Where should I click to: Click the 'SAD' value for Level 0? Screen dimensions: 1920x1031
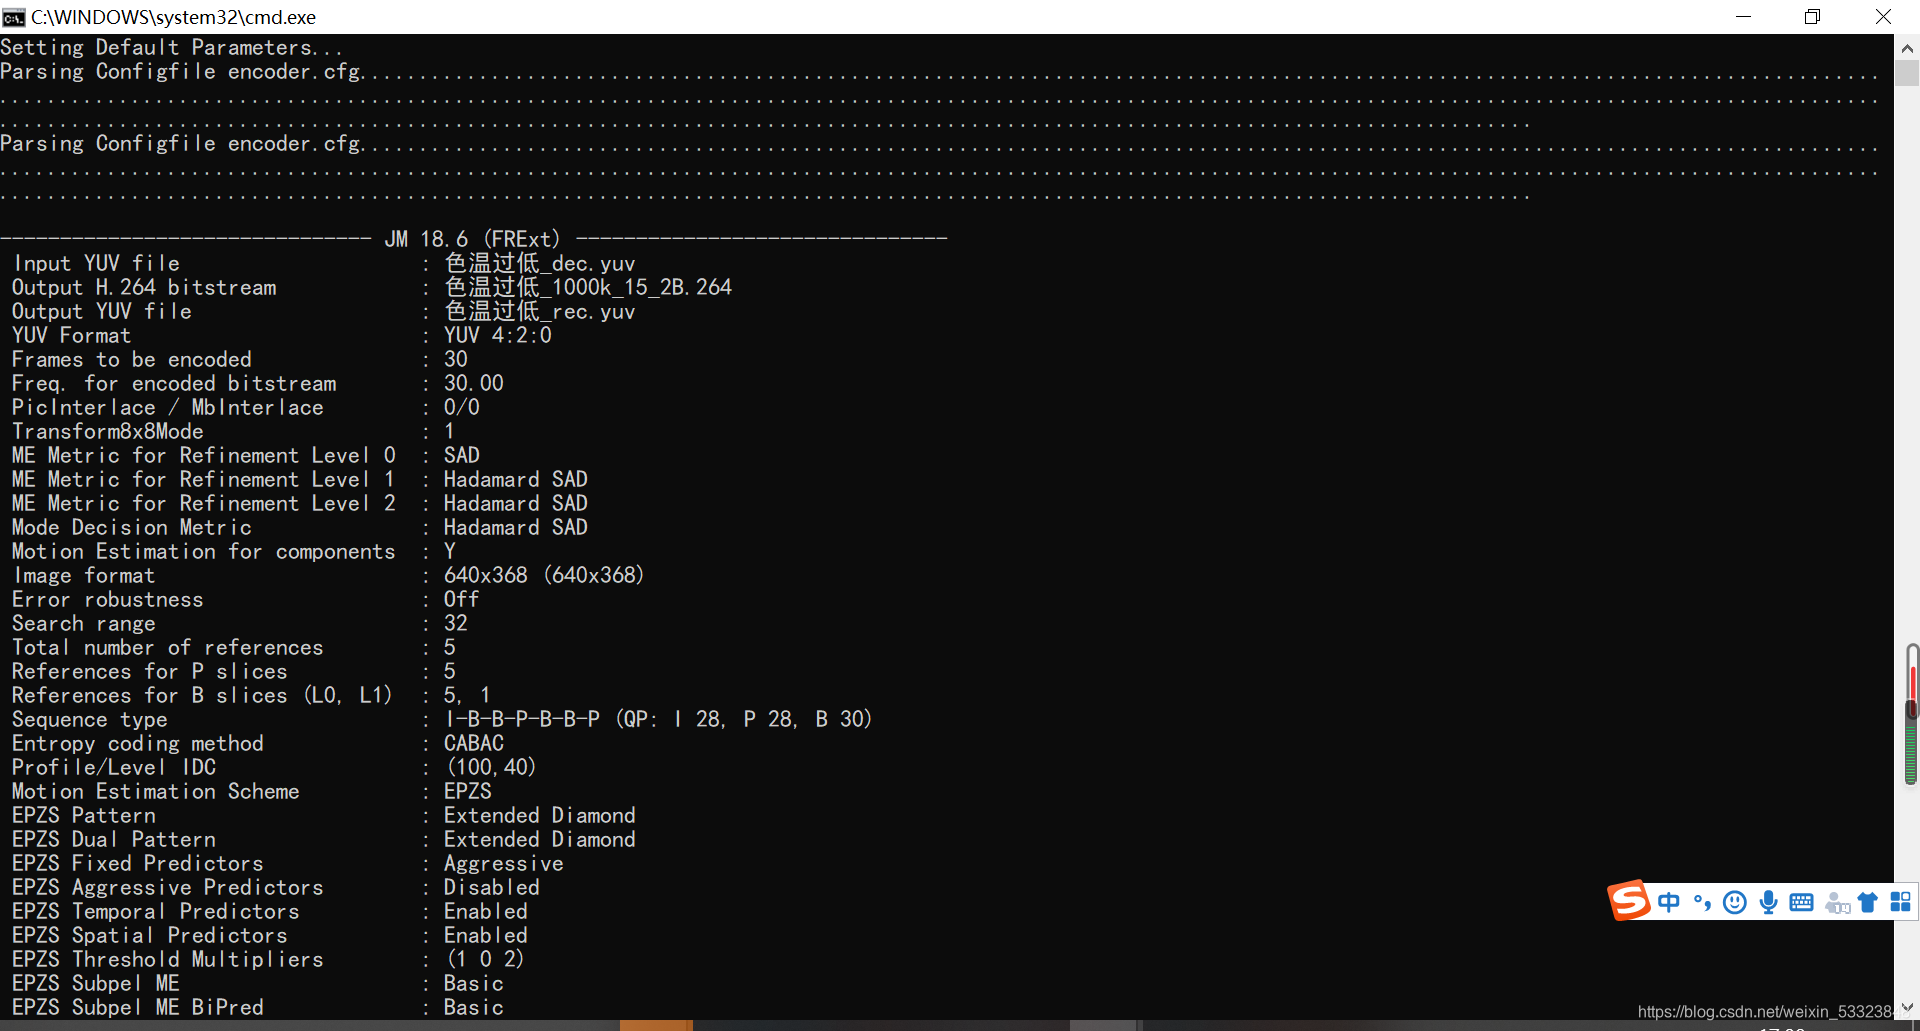click(x=462, y=456)
